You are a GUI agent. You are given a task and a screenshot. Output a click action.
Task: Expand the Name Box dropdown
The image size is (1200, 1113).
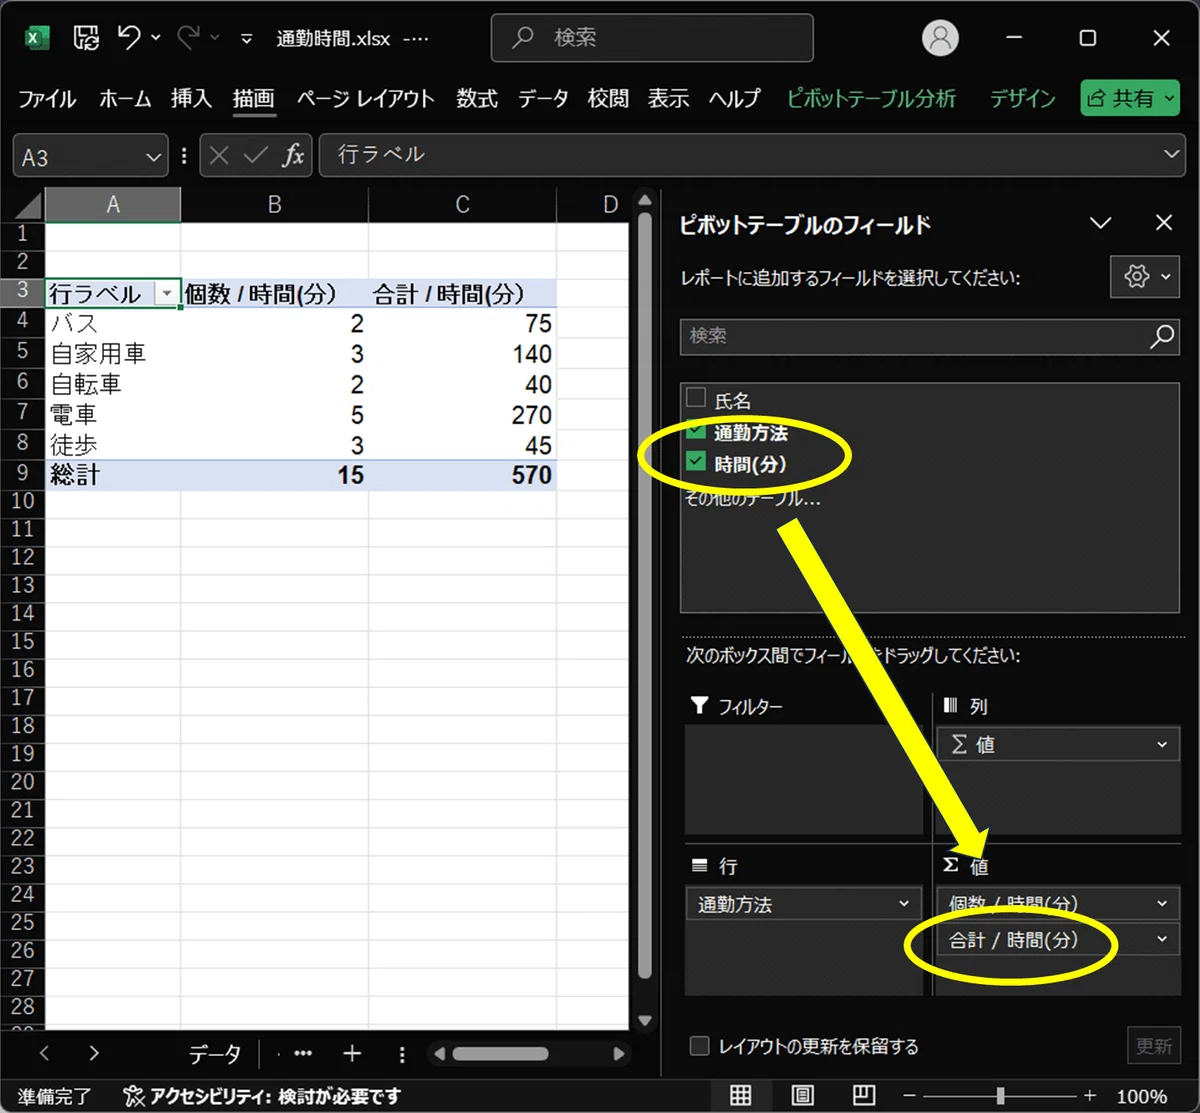(153, 157)
